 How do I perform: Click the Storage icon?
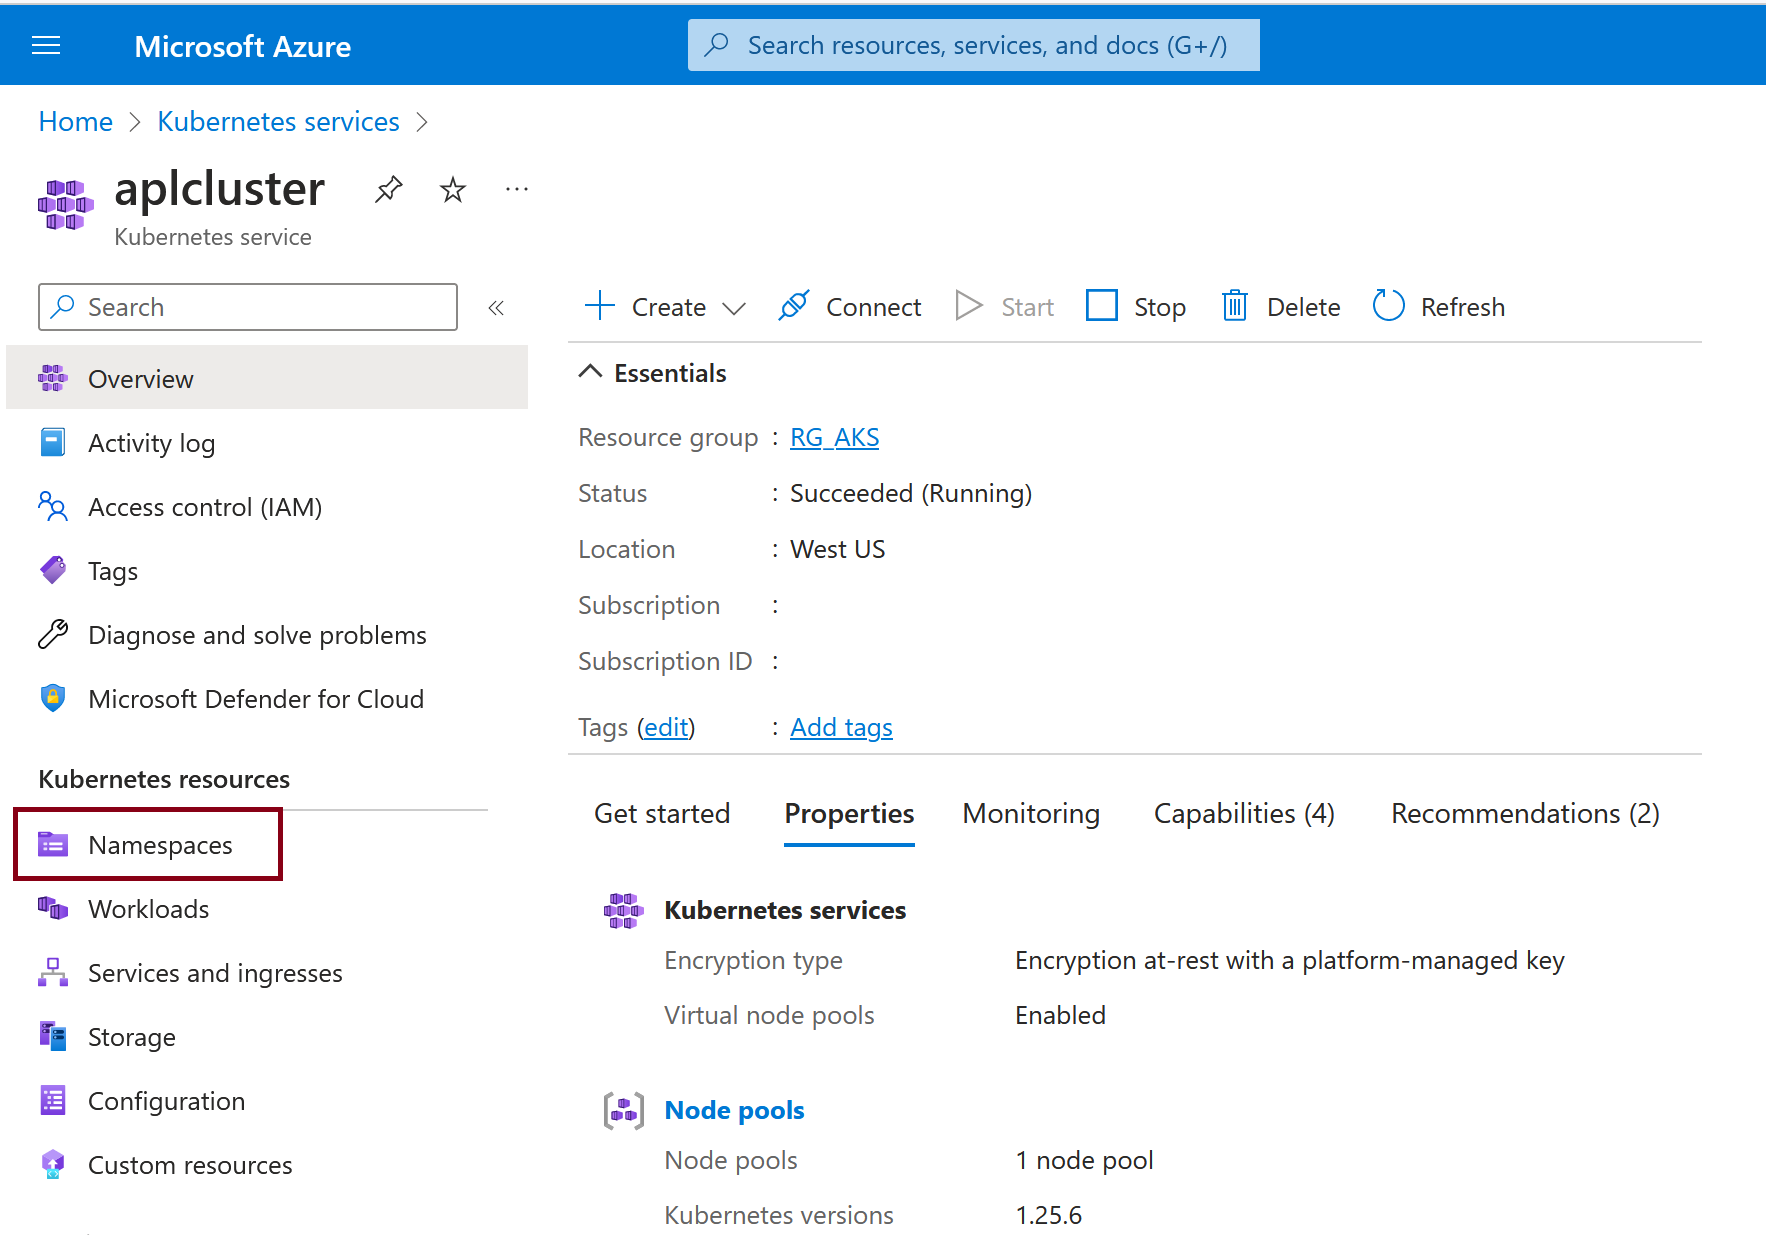click(x=53, y=1036)
